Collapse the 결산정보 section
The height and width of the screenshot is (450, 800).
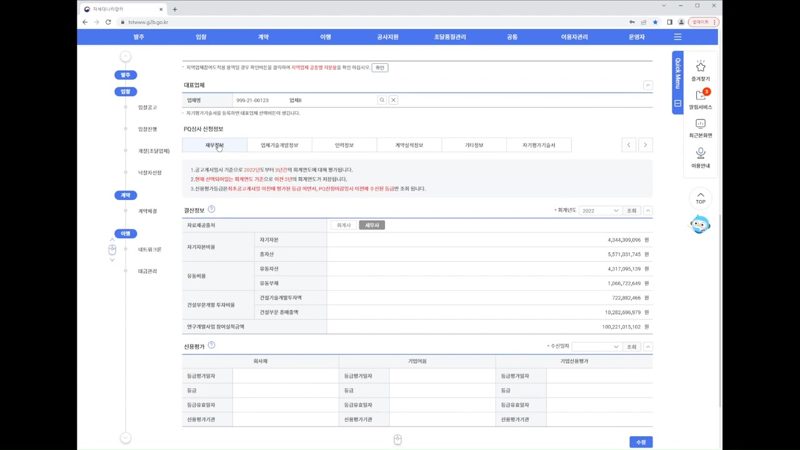pos(647,211)
